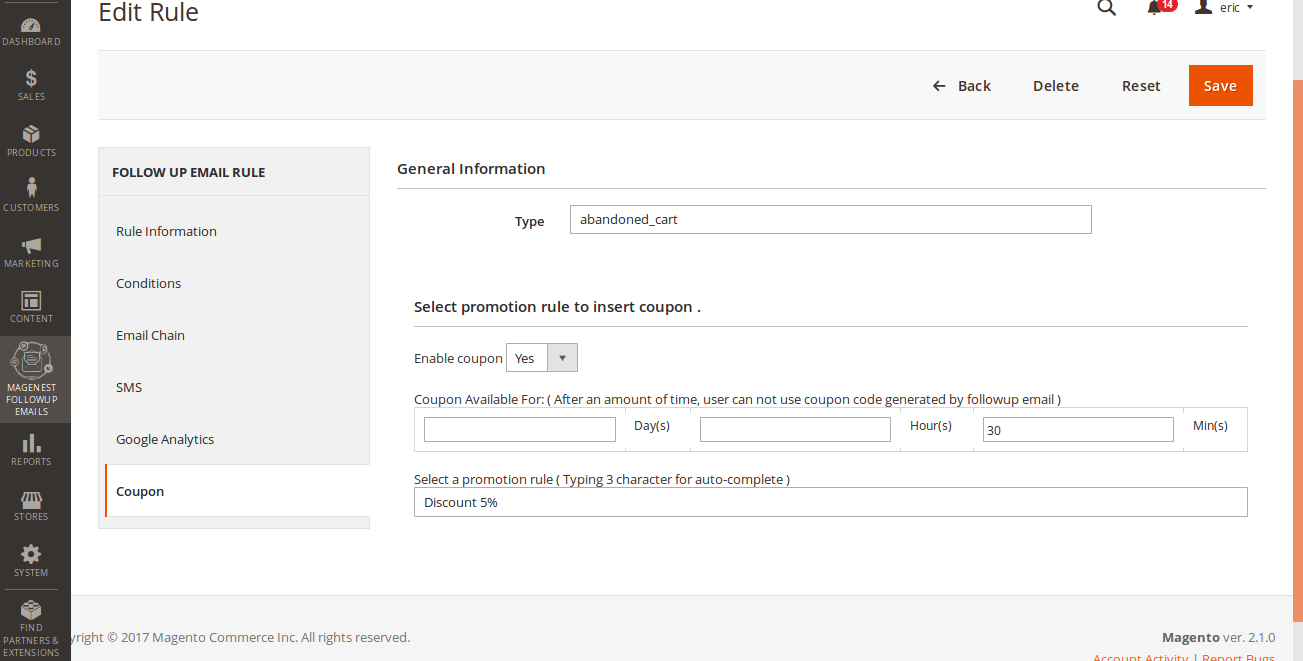Click the Min(s) input field
This screenshot has width=1303, height=661.
[1078, 430]
